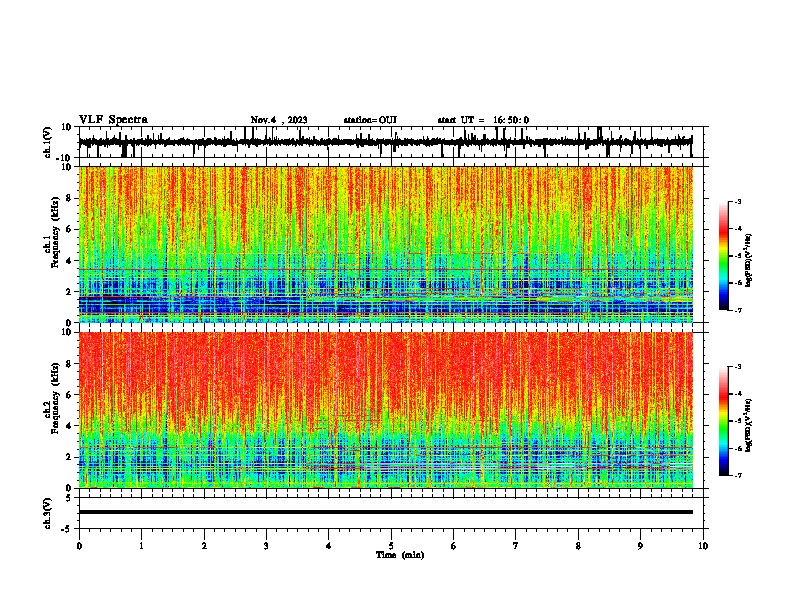Click the "ch.1(V)" waveform axis label

(x=48, y=142)
